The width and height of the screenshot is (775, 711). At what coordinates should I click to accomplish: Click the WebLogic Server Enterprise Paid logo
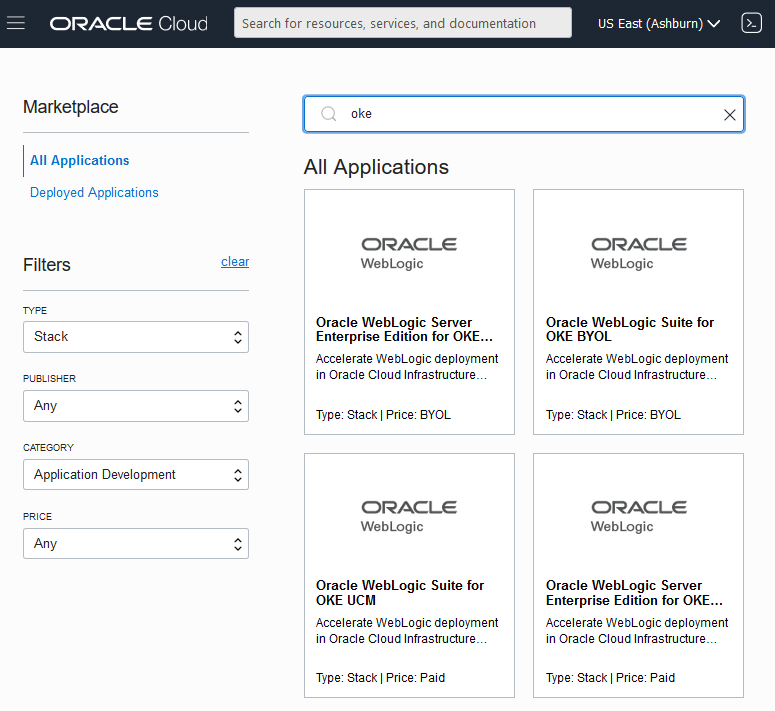(639, 515)
